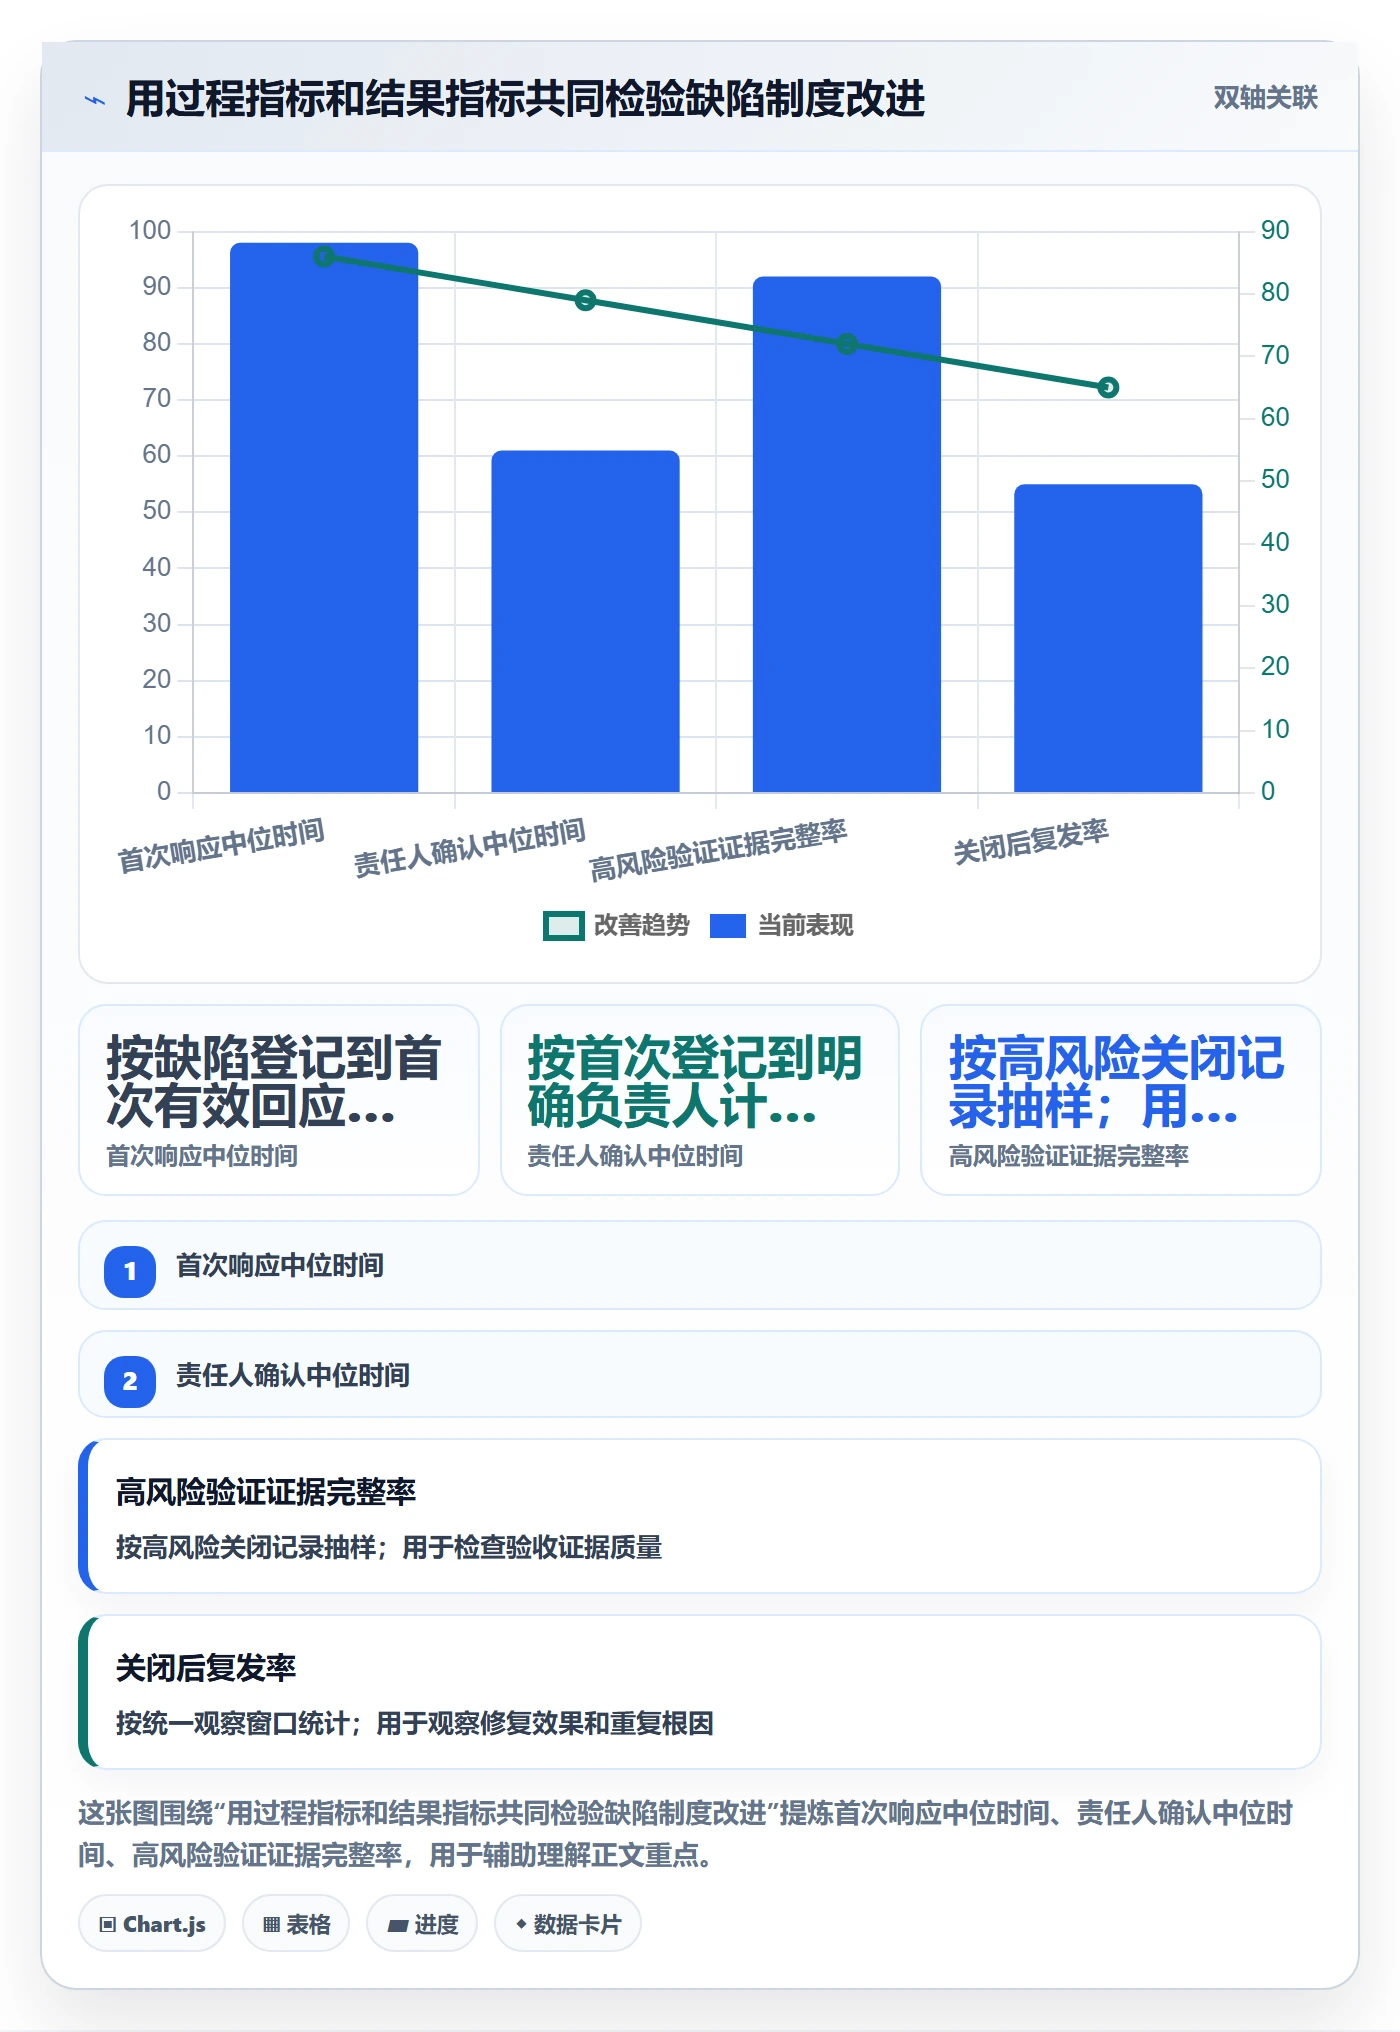Click the 关闭后复发率 description card
1400x2032 pixels.
(700, 1692)
